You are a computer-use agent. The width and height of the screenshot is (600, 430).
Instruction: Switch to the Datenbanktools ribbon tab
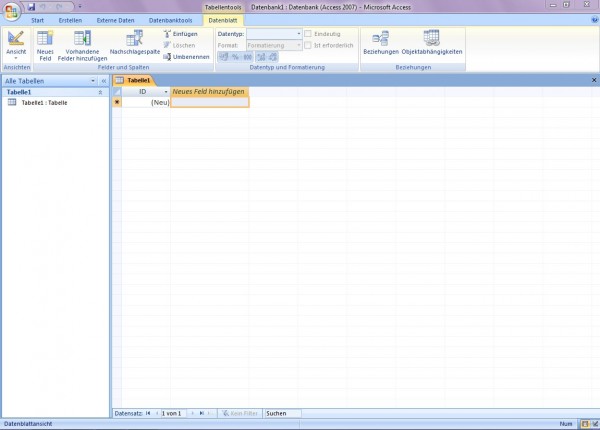(x=171, y=20)
